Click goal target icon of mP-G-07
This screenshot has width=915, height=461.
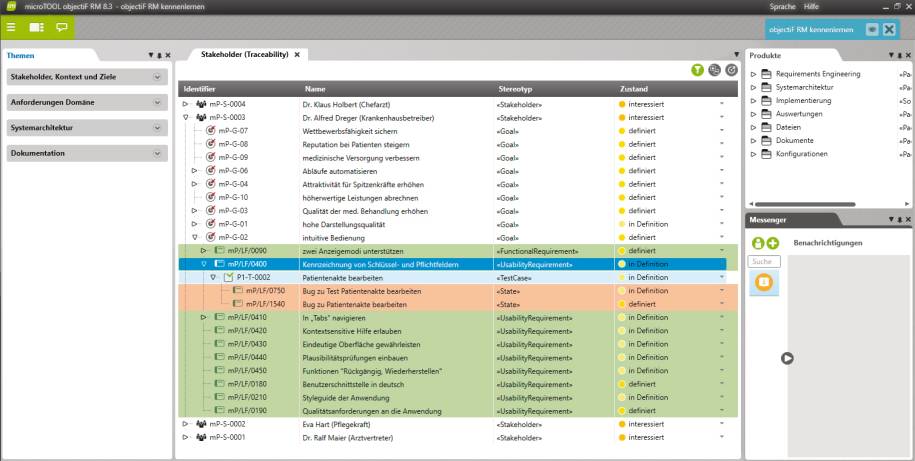(211, 131)
